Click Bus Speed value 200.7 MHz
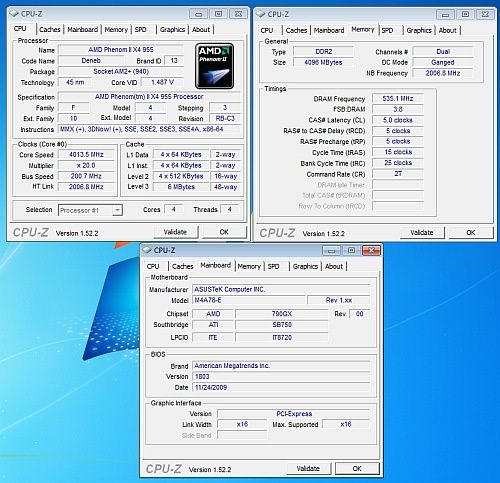The height and width of the screenshot is (483, 500). [86, 176]
